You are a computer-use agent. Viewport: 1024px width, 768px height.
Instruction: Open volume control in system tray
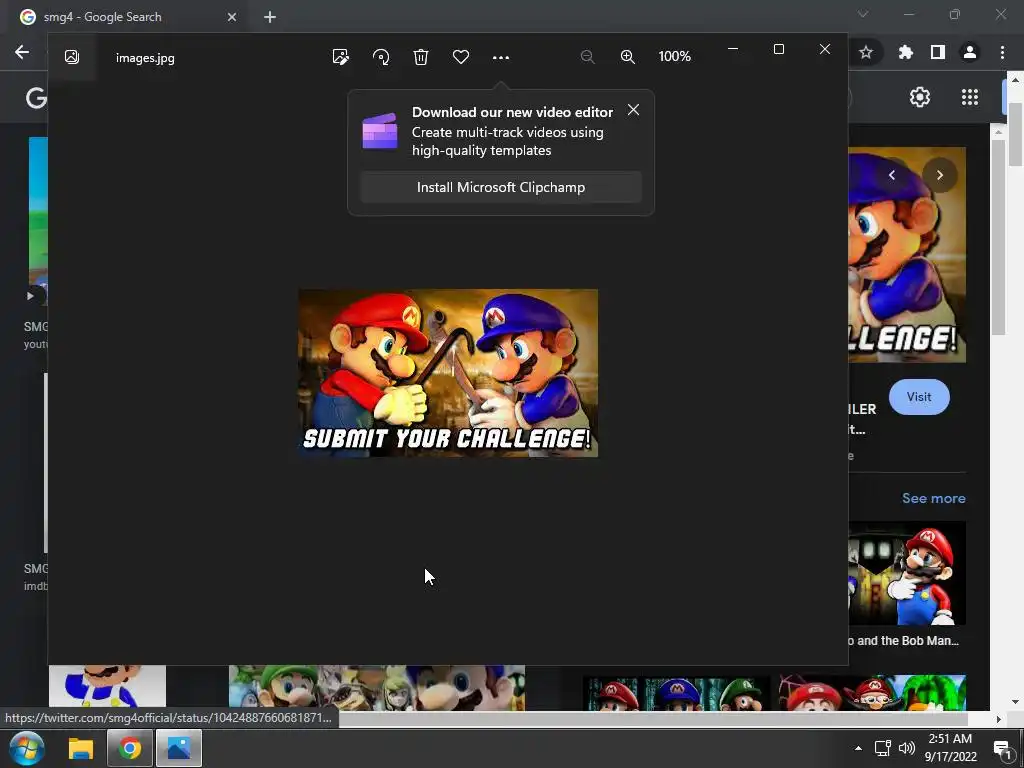[x=906, y=748]
